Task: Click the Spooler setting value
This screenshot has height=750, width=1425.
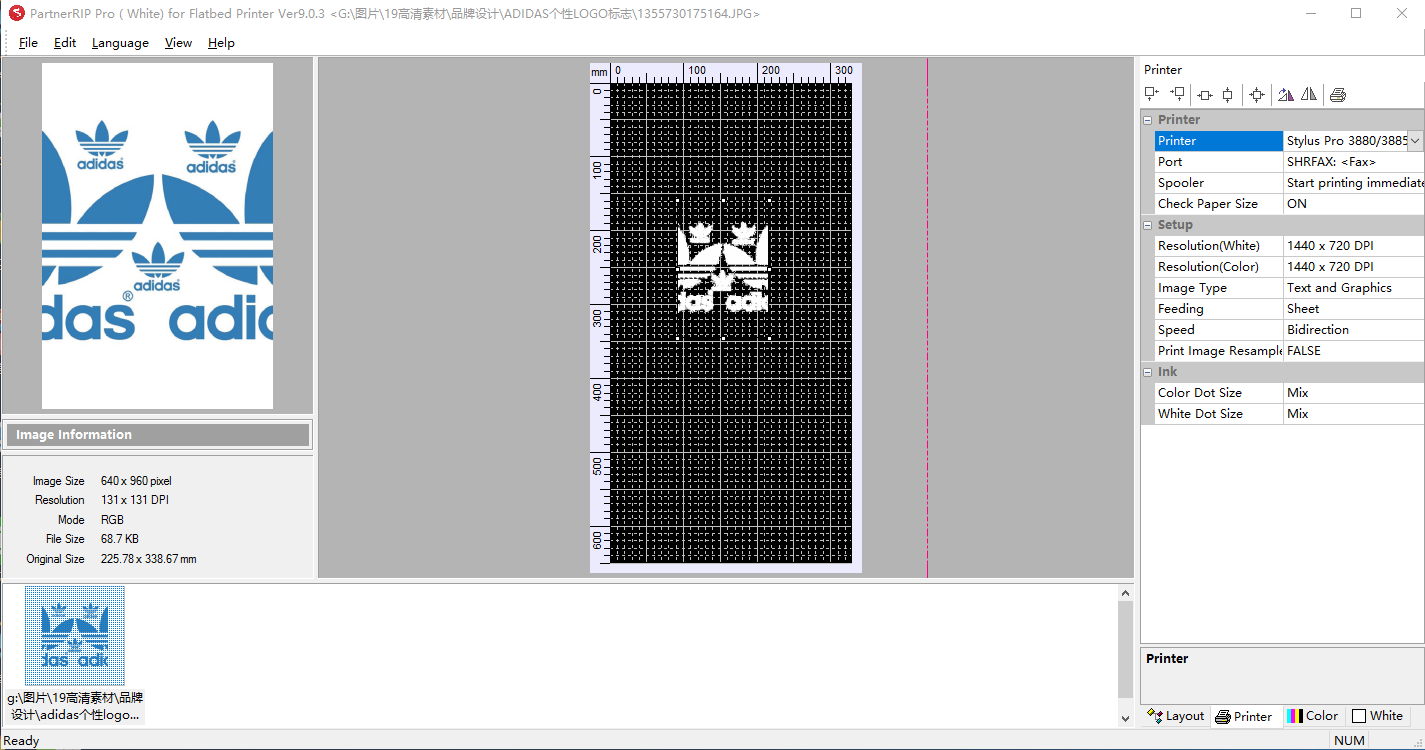Action: click(1353, 183)
